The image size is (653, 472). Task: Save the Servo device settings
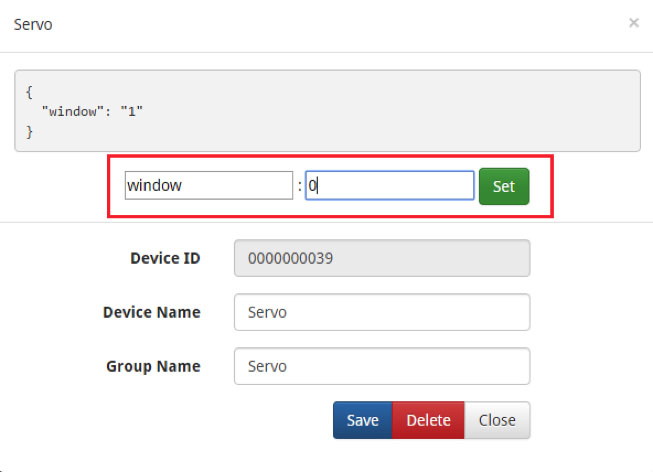pos(362,420)
